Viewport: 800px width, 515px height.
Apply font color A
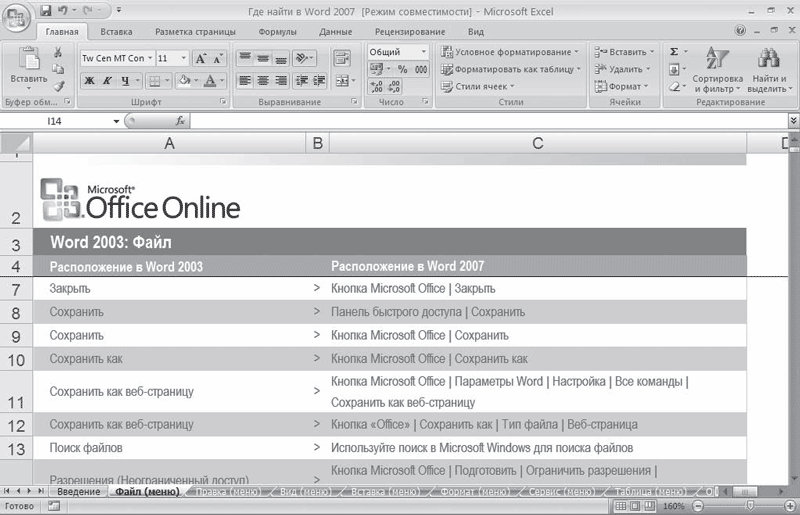(x=210, y=81)
